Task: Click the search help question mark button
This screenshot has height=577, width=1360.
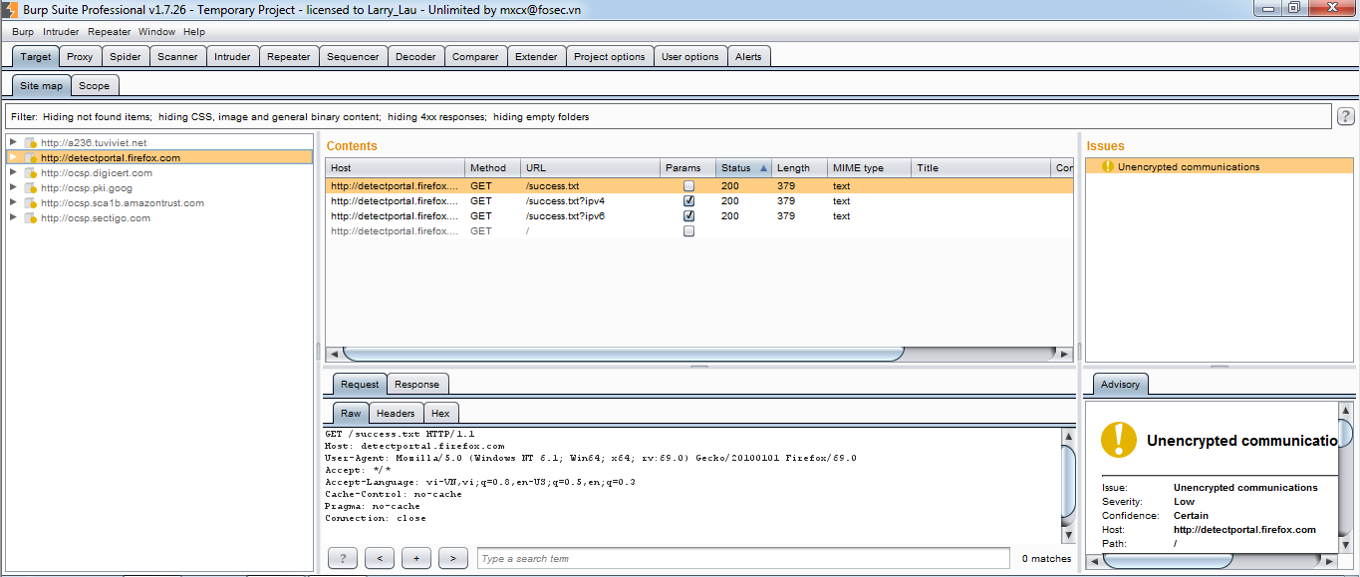Action: pyautogui.click(x=343, y=558)
